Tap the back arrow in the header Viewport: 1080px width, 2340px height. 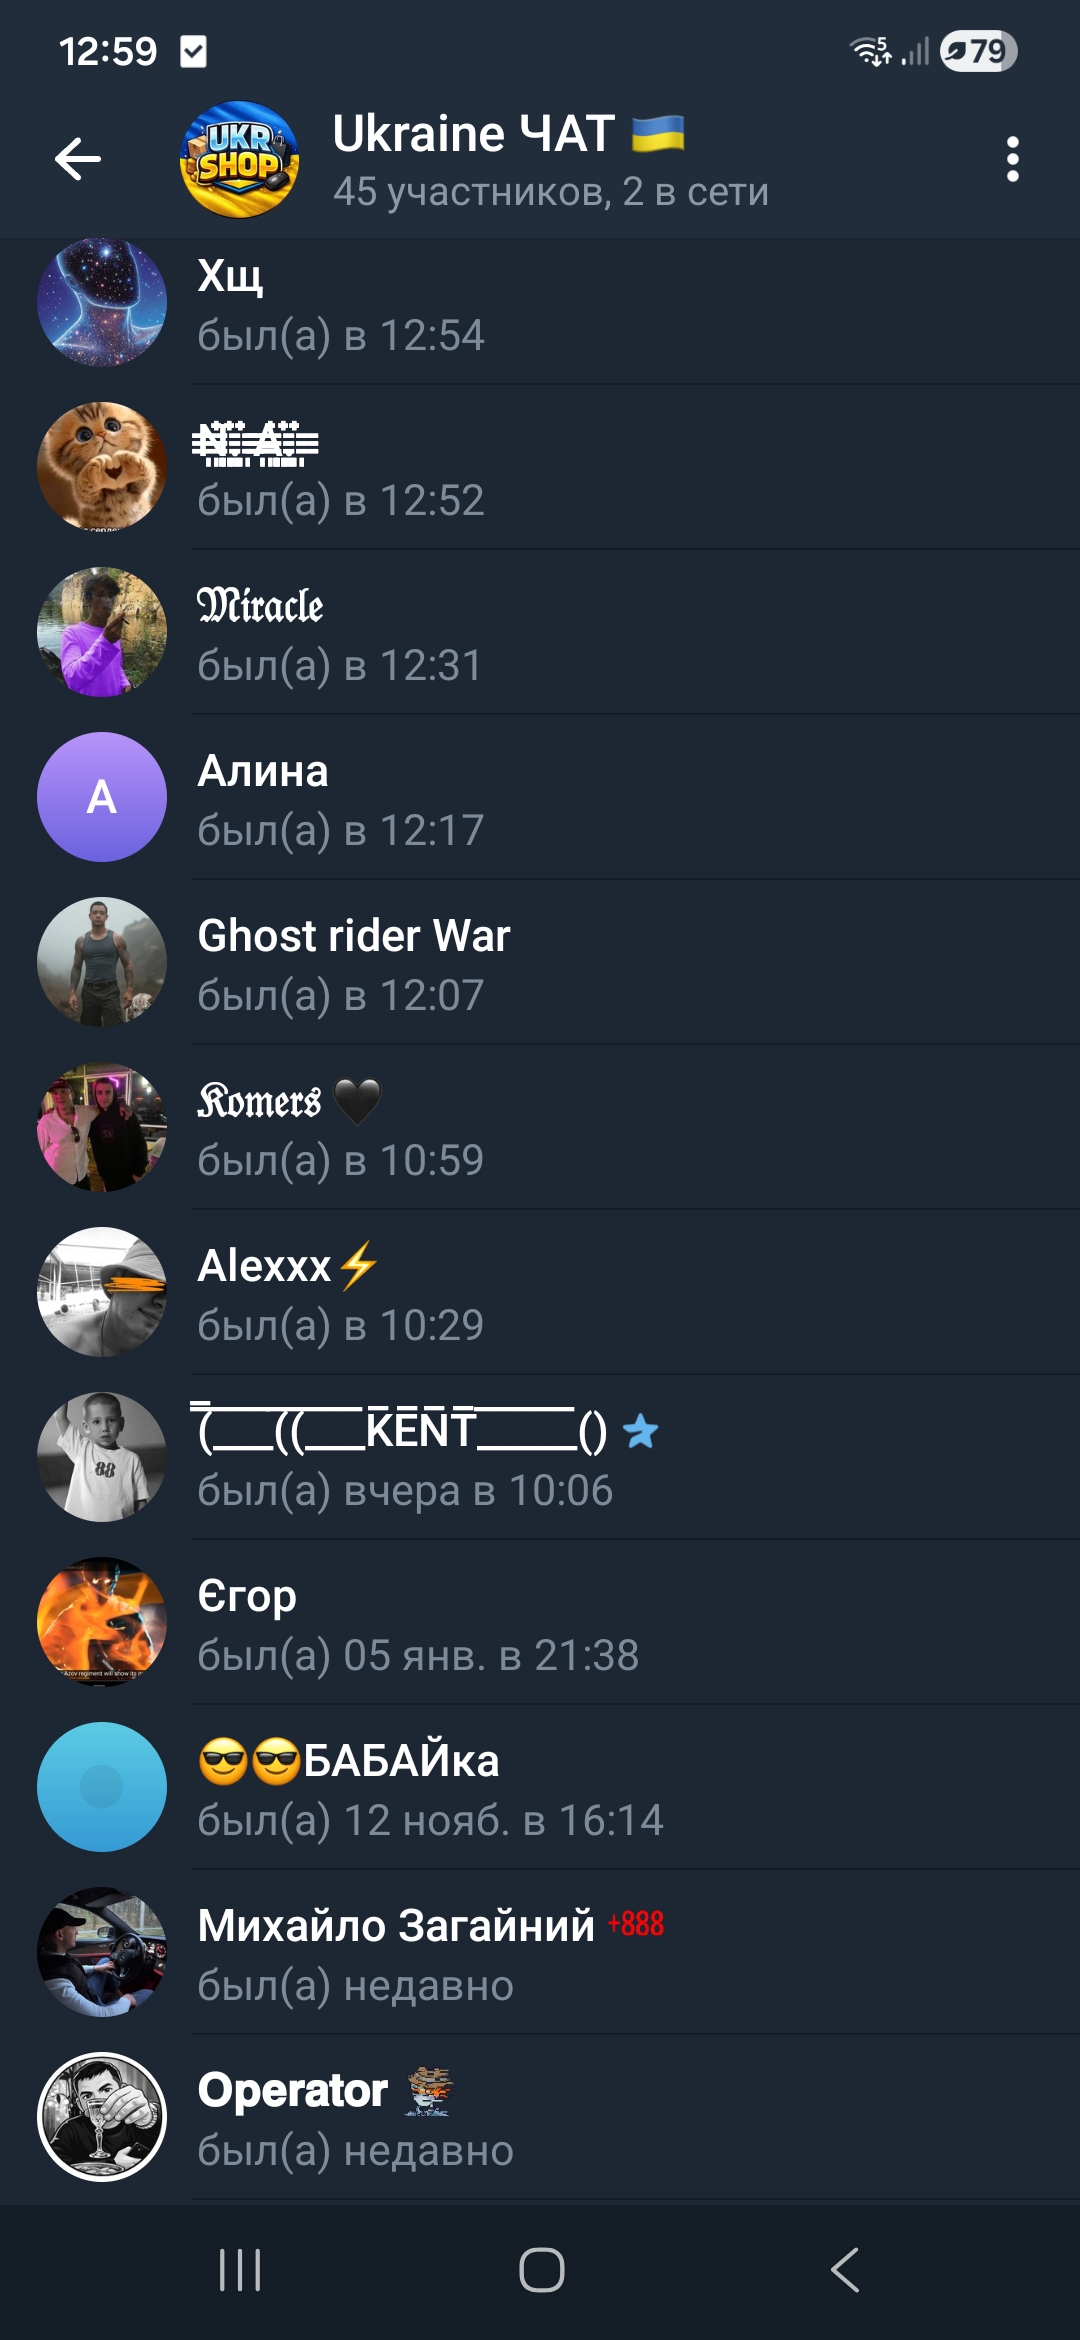pos(78,159)
